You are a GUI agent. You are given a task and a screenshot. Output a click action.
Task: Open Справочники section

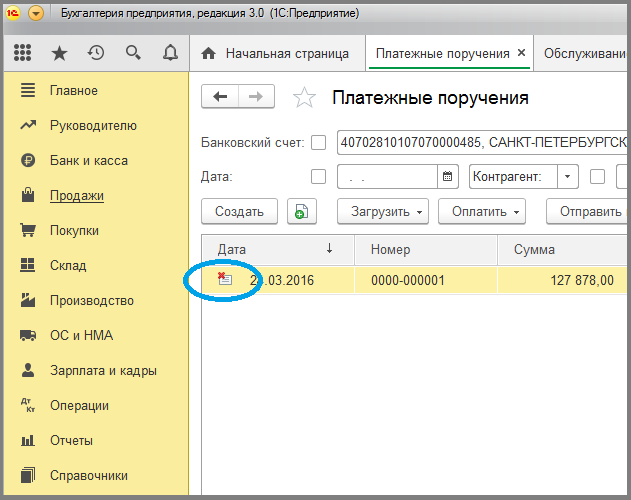[89, 475]
